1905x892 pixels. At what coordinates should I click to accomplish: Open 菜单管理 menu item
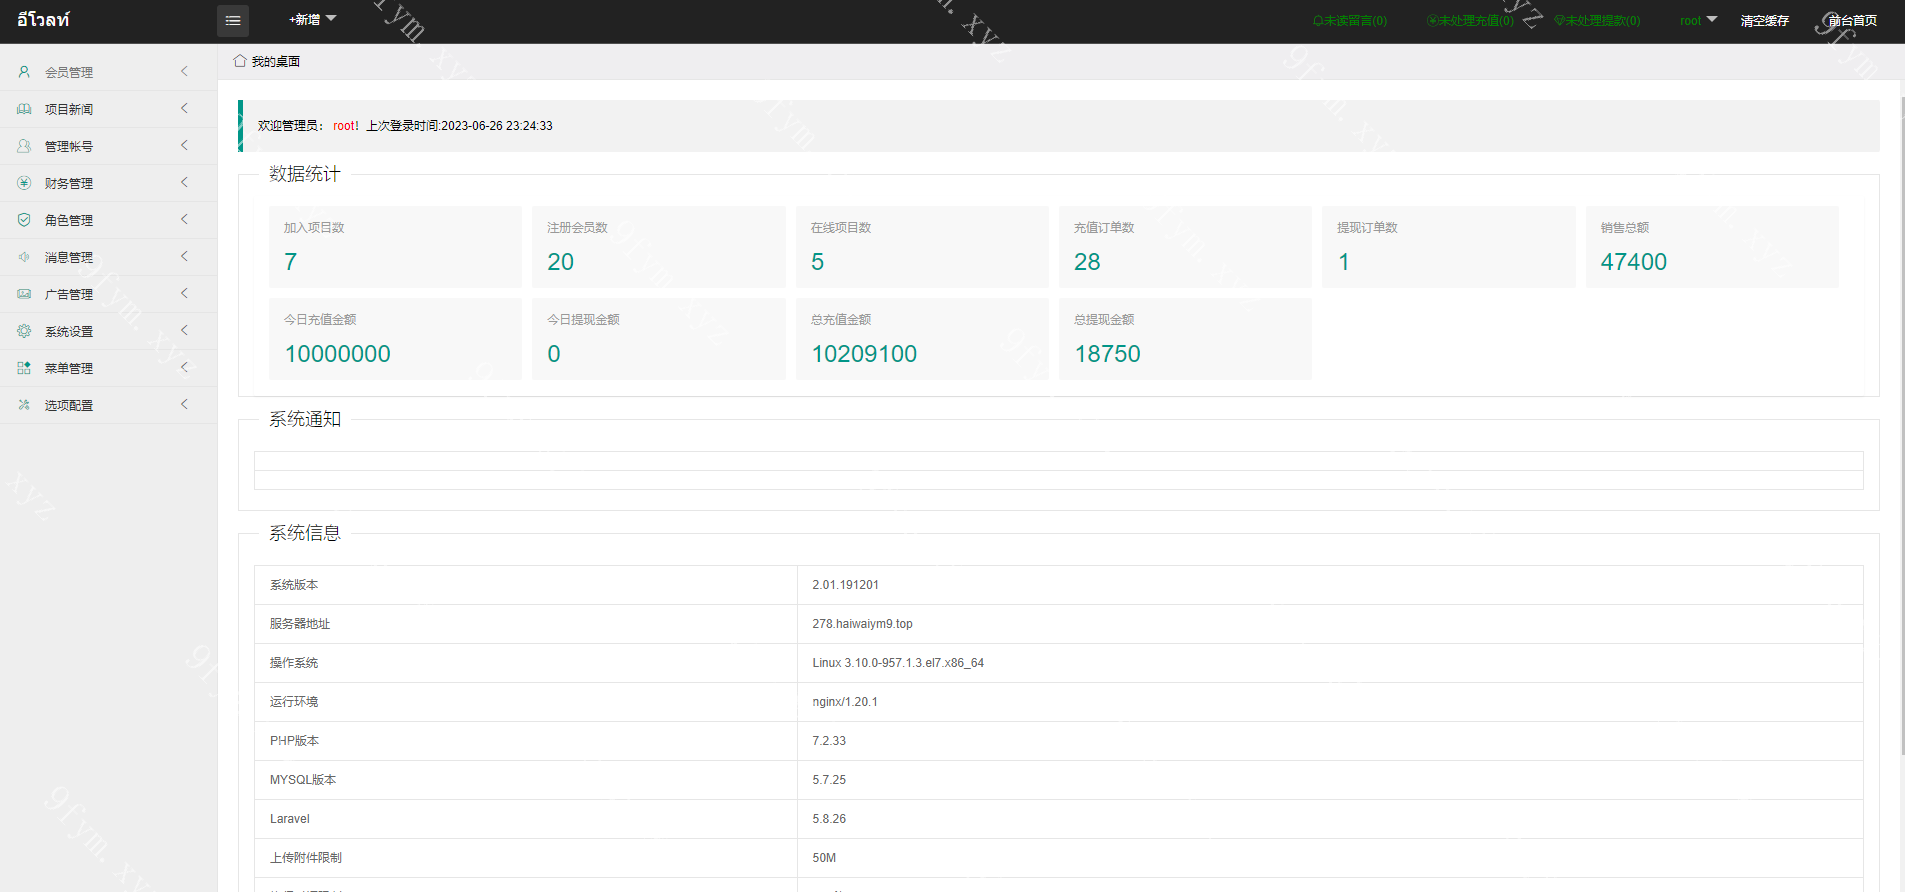108,368
